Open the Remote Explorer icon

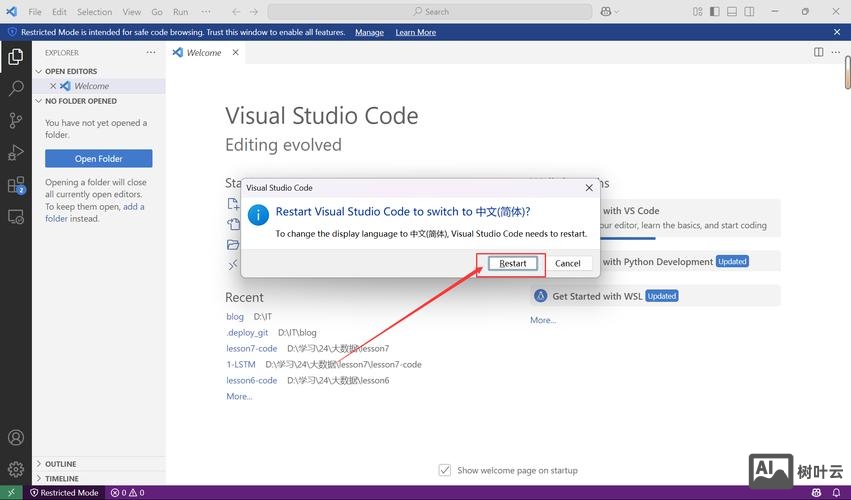tap(15, 217)
